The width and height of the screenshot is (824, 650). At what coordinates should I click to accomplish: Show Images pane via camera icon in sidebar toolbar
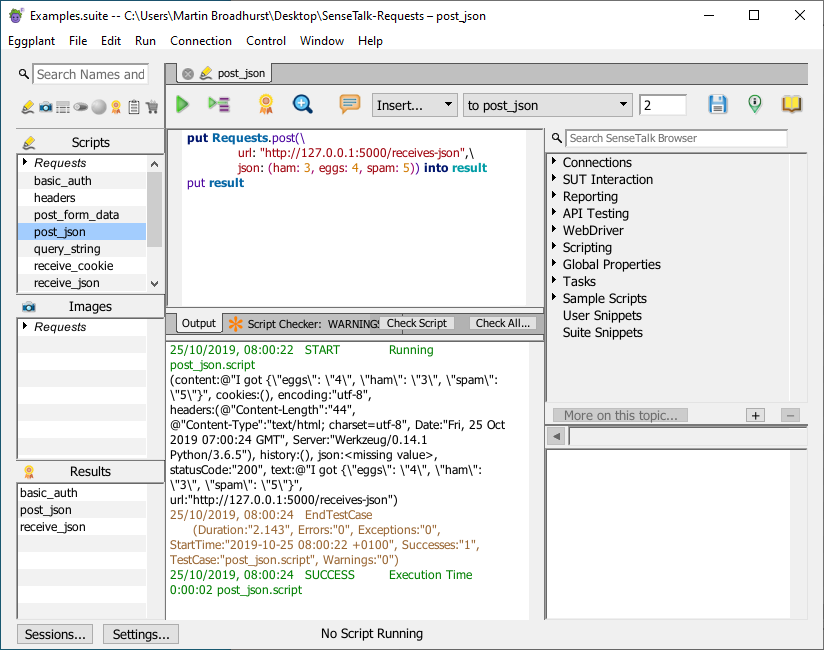click(46, 107)
